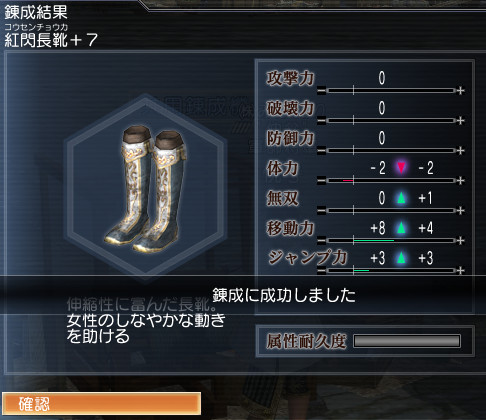
Task: Click the 攻撃力 stat label
Action: click(290, 78)
